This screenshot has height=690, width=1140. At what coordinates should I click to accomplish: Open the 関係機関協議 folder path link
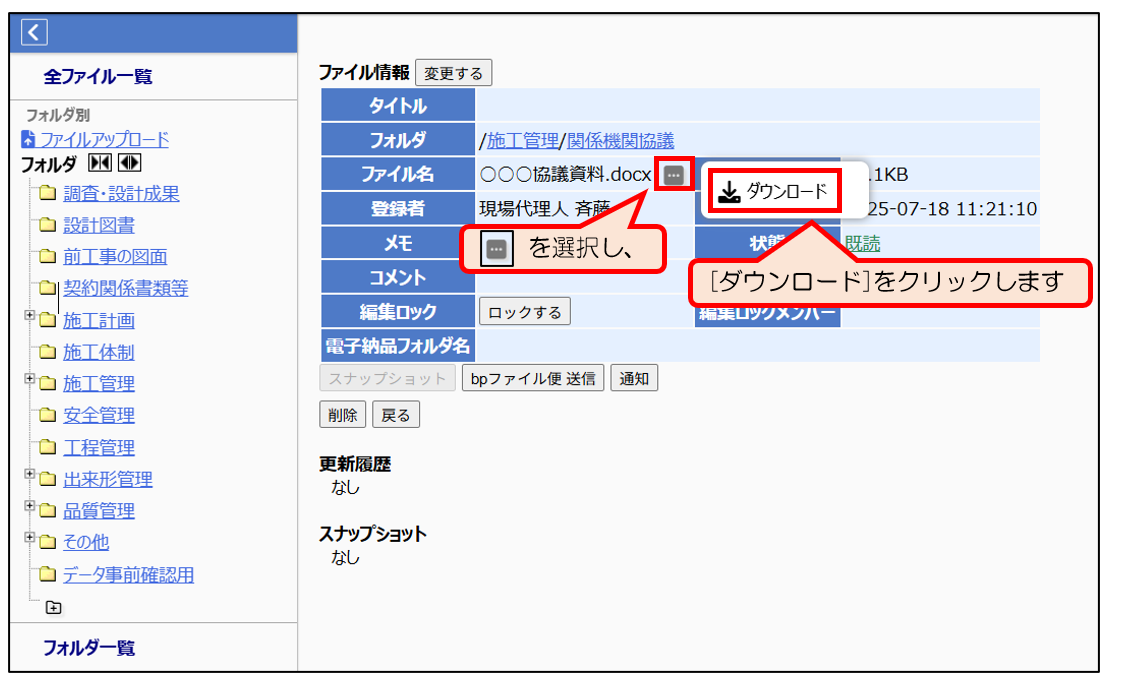(x=620, y=141)
